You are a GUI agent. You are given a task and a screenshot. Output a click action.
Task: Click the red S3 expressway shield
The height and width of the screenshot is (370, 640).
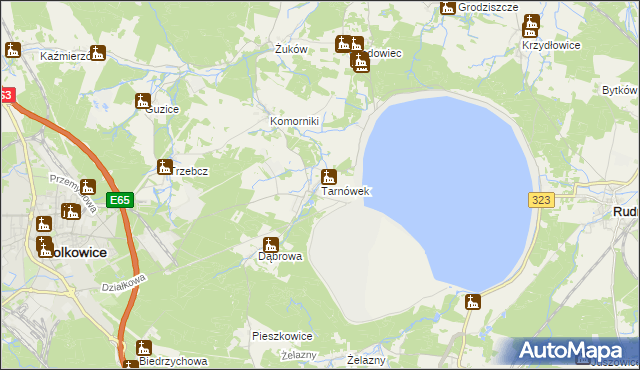click(x=7, y=95)
